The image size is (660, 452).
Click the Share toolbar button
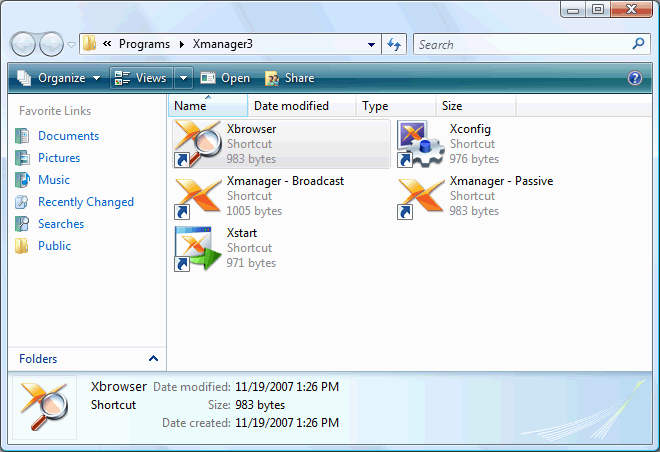pyautogui.click(x=290, y=78)
